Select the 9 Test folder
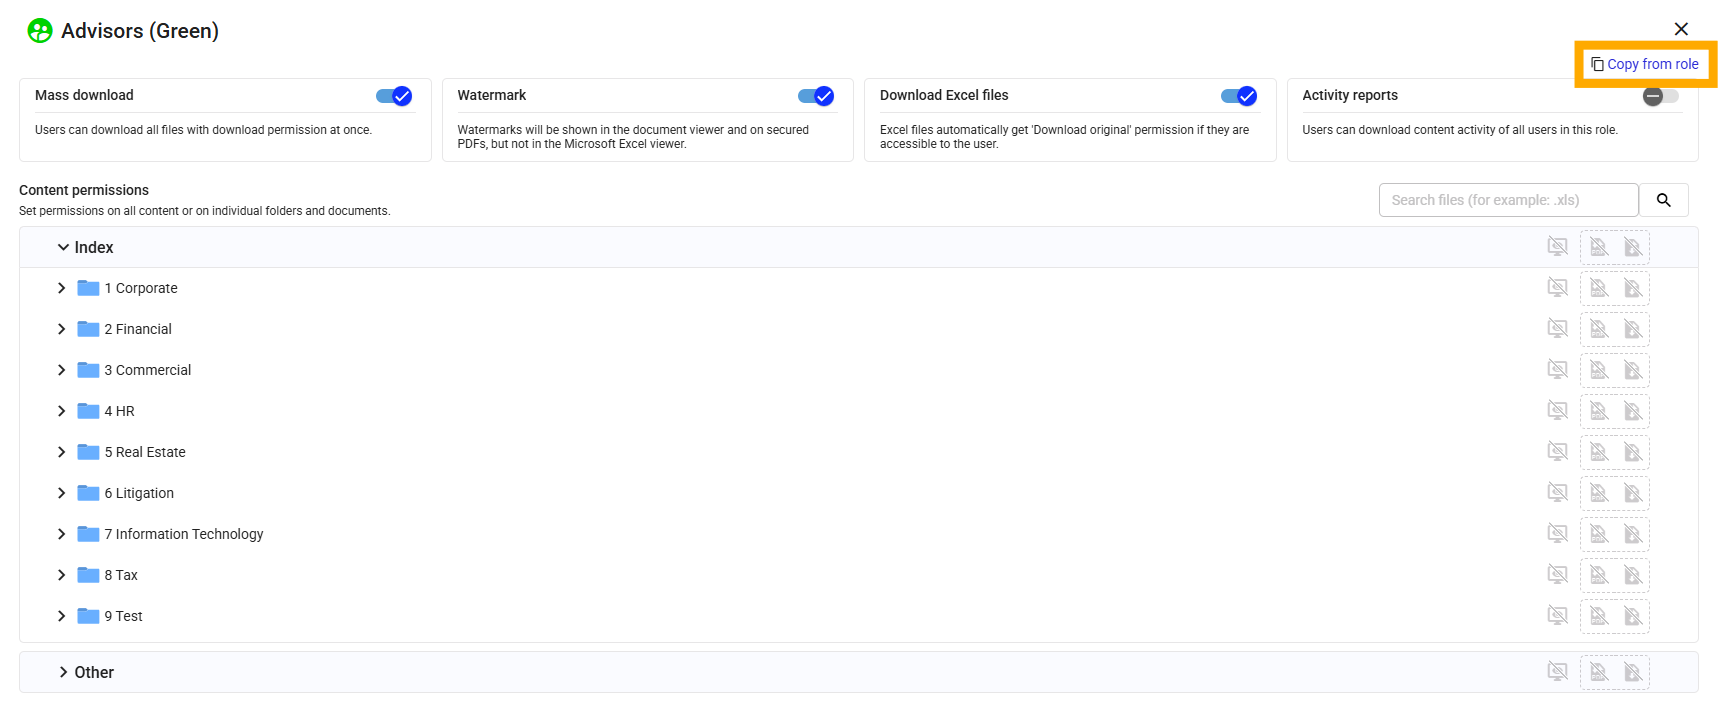 [x=124, y=616]
